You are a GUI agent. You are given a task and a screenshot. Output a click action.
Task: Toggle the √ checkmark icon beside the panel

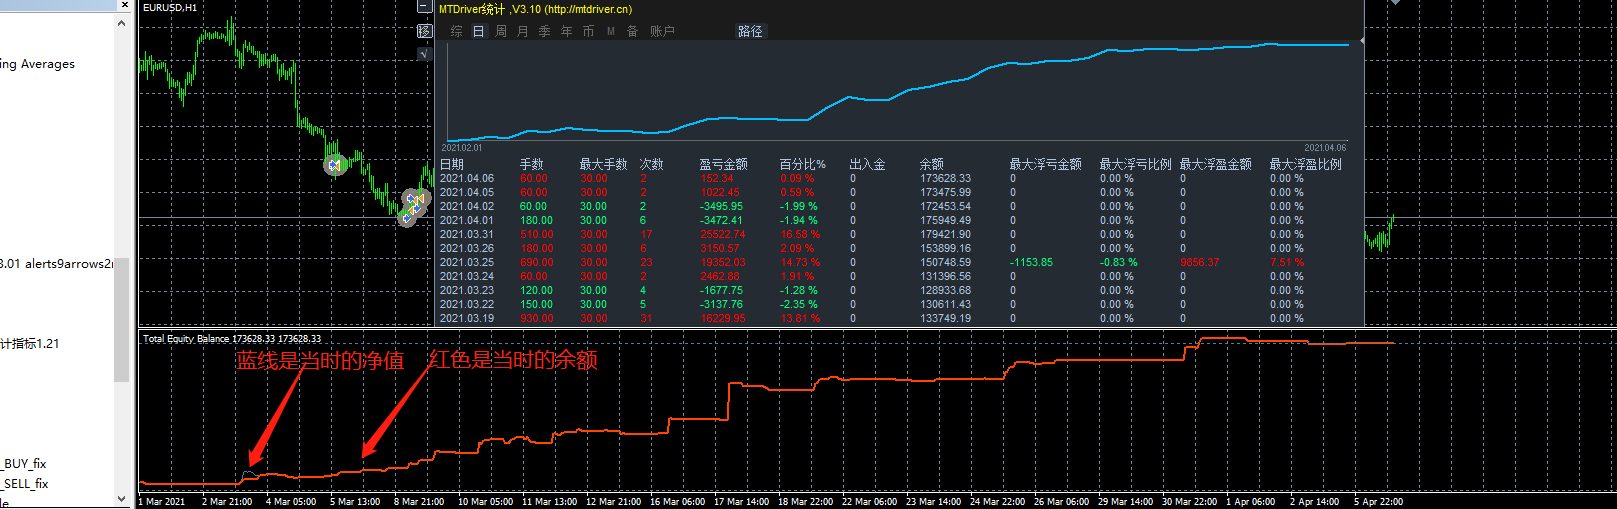click(x=424, y=53)
